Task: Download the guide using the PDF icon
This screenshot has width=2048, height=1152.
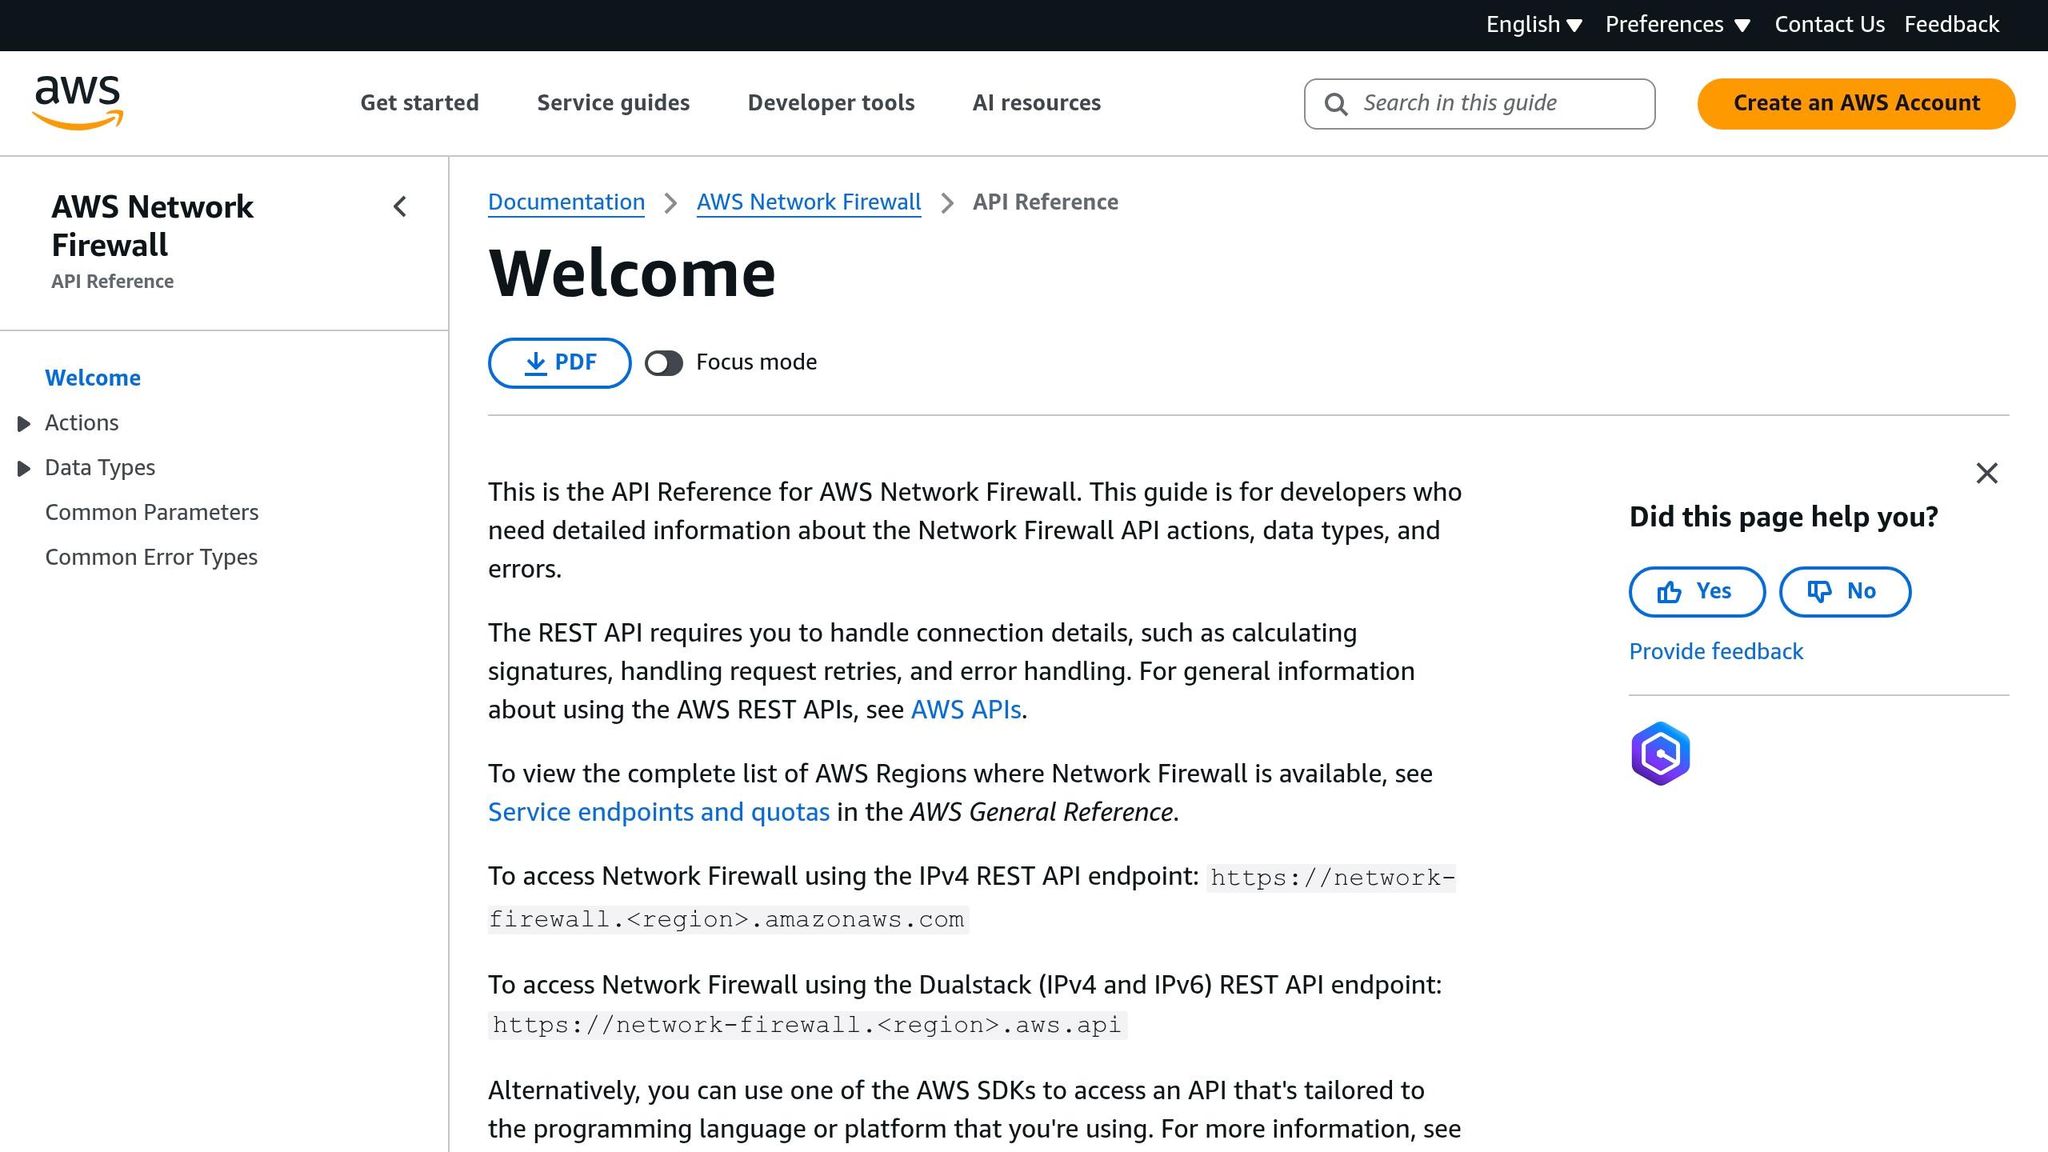Action: (536, 362)
